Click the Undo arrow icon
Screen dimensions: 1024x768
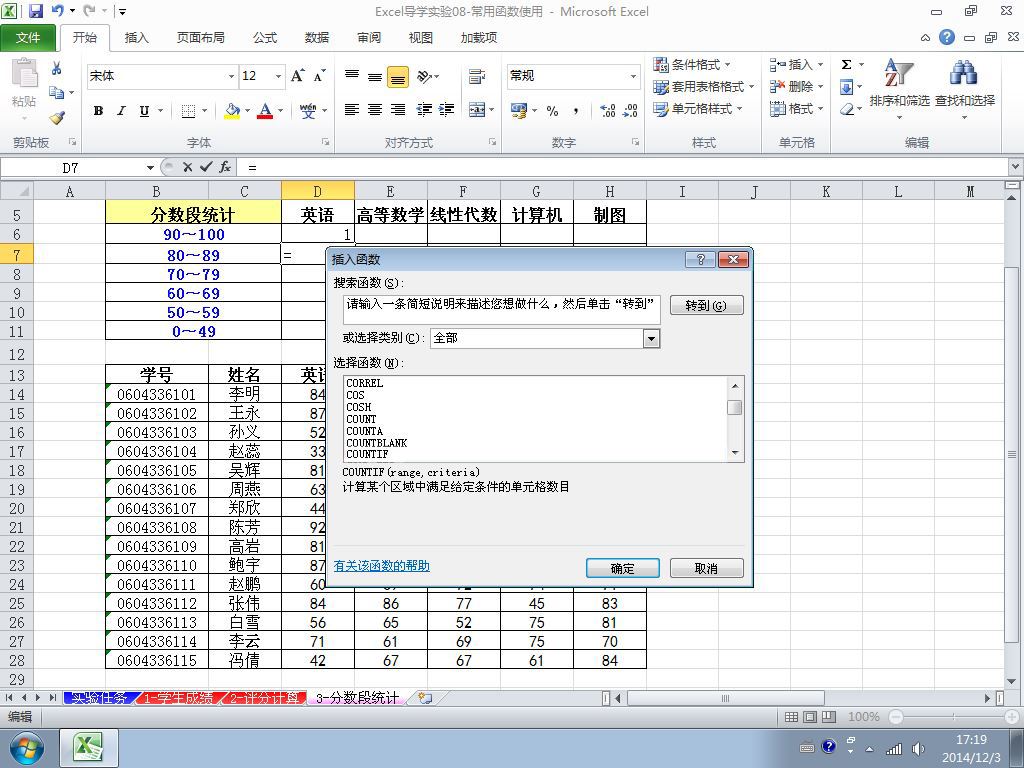click(57, 11)
